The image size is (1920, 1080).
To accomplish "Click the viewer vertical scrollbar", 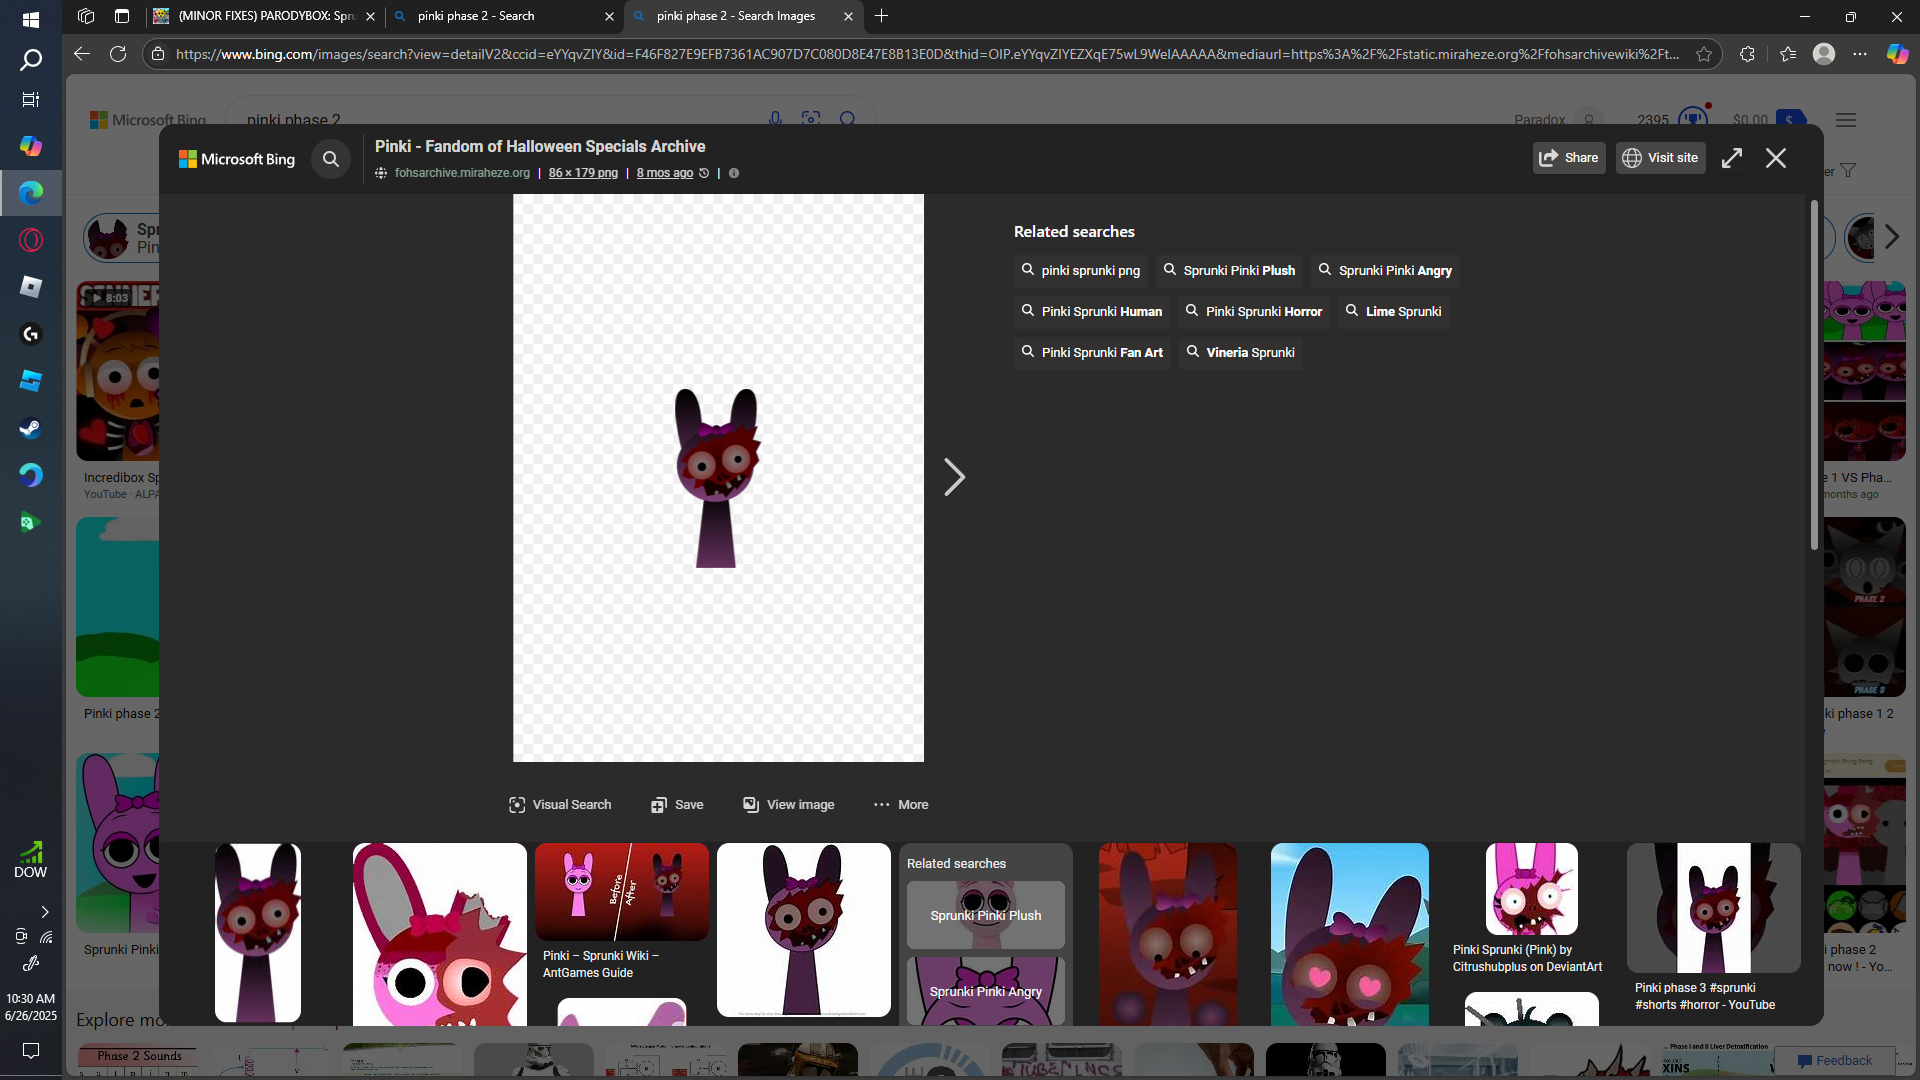I will coord(1814,375).
